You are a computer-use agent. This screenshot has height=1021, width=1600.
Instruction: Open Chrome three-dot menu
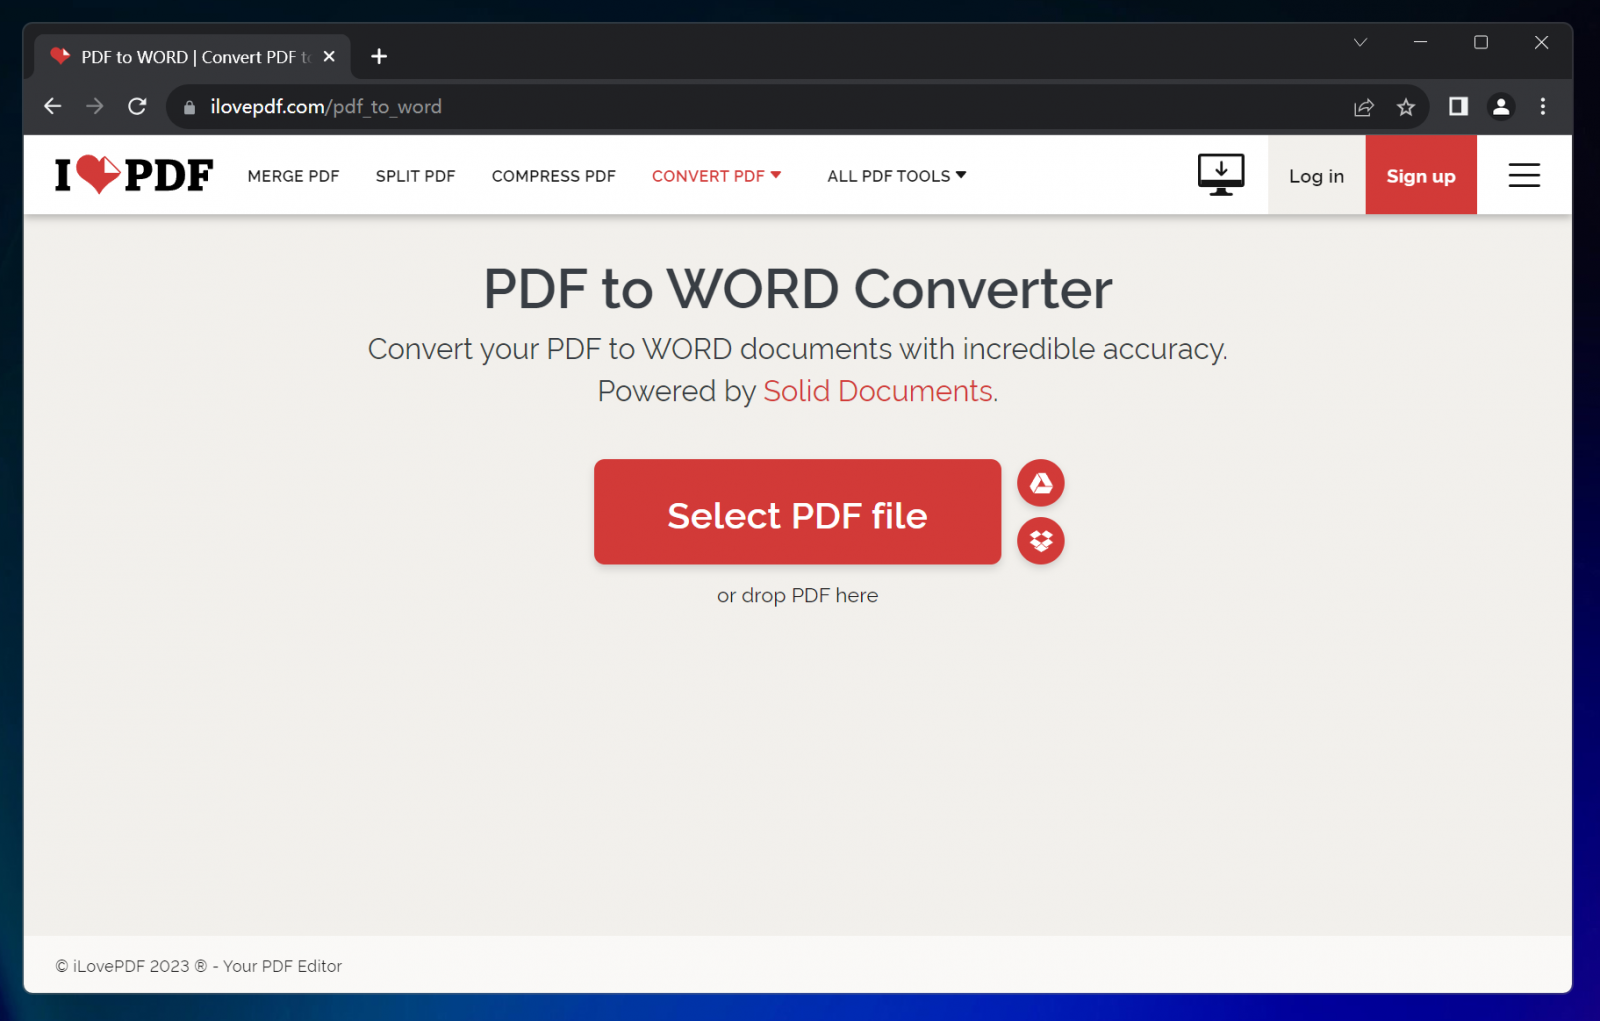1543,106
